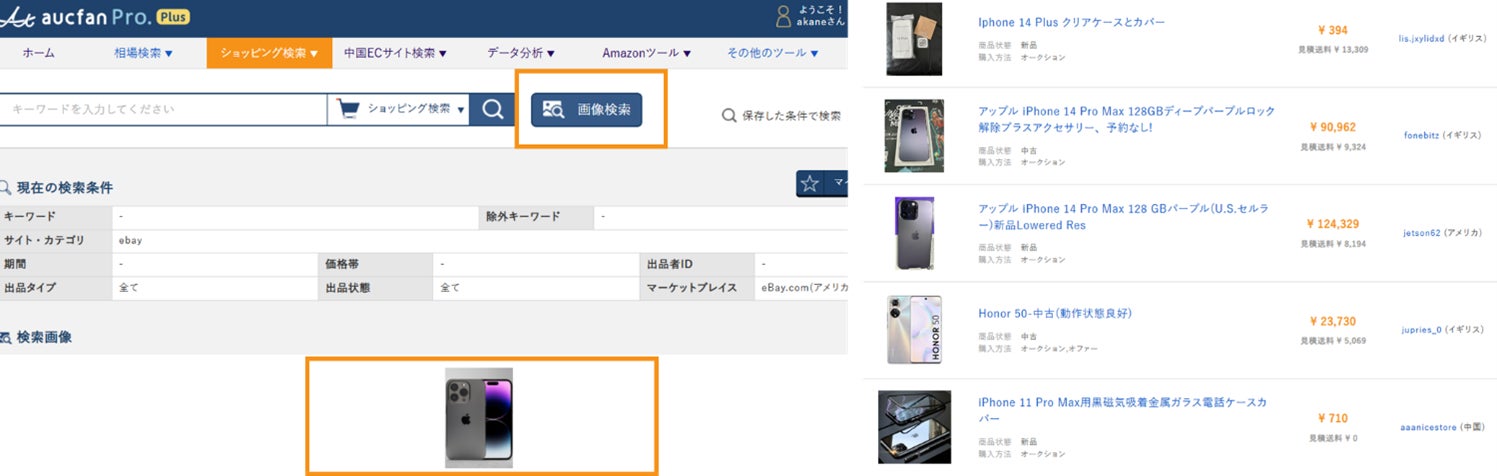This screenshot has height=476, width=1497.
Task: Open the Honor 50-中古 listing
Action: click(x=1055, y=313)
